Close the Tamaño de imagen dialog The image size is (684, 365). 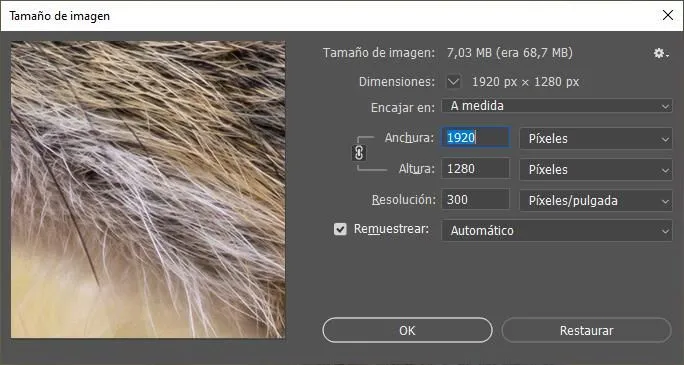[667, 15]
